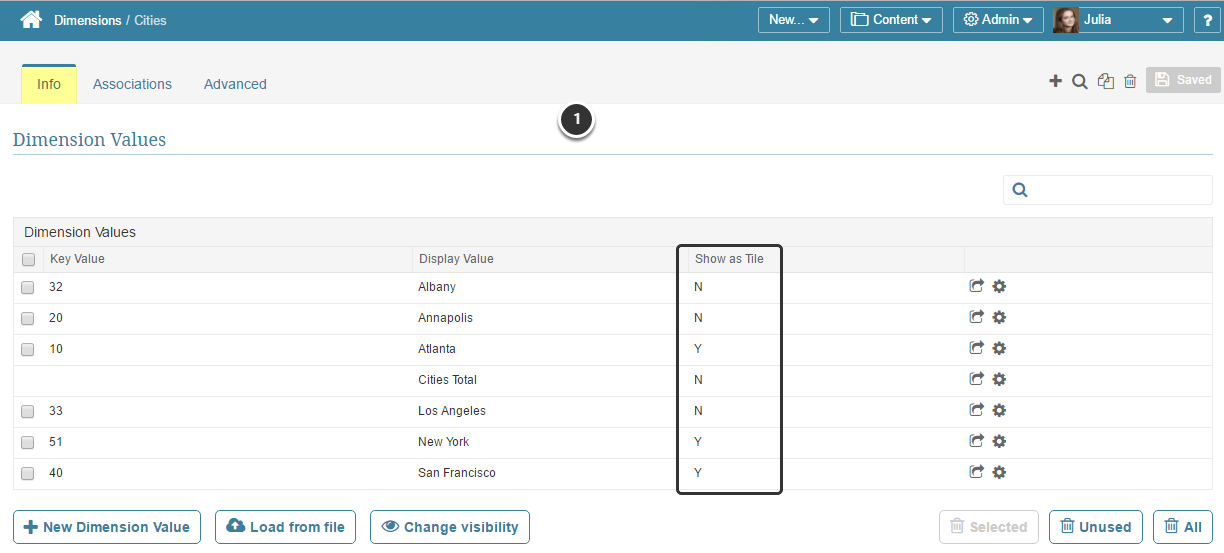Open gear settings for Cities Total row

(x=999, y=379)
